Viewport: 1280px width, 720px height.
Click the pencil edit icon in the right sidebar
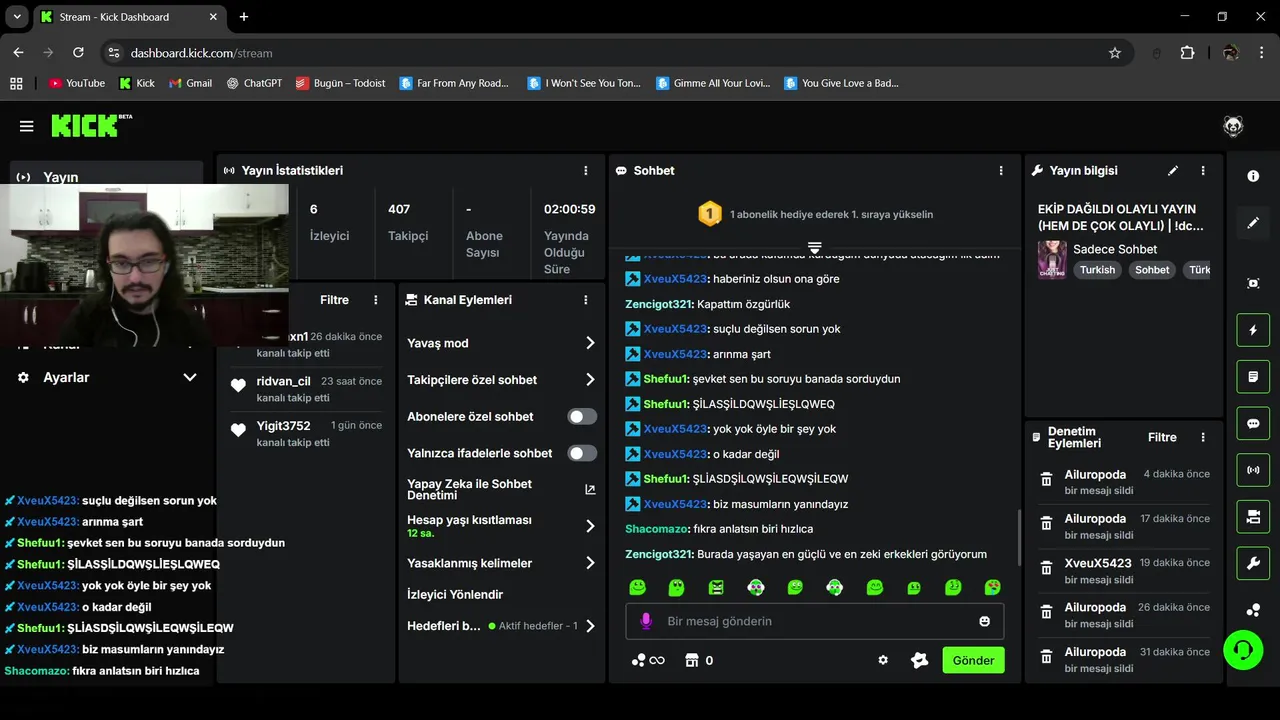1253,223
